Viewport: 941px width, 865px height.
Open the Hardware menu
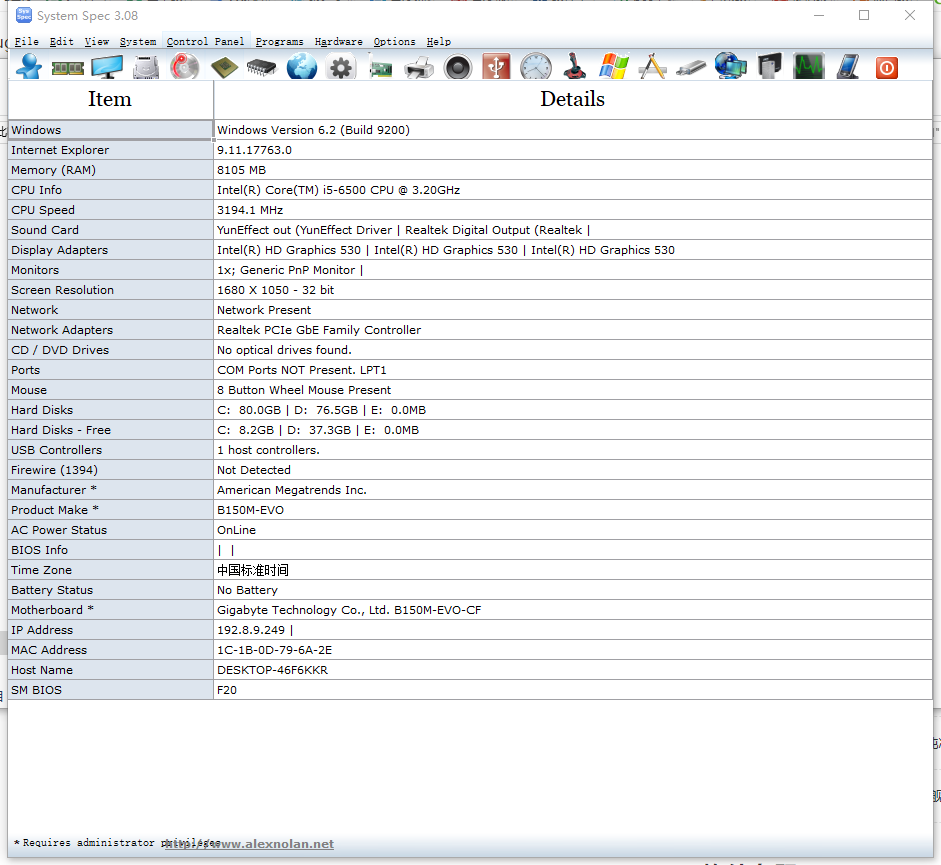338,41
